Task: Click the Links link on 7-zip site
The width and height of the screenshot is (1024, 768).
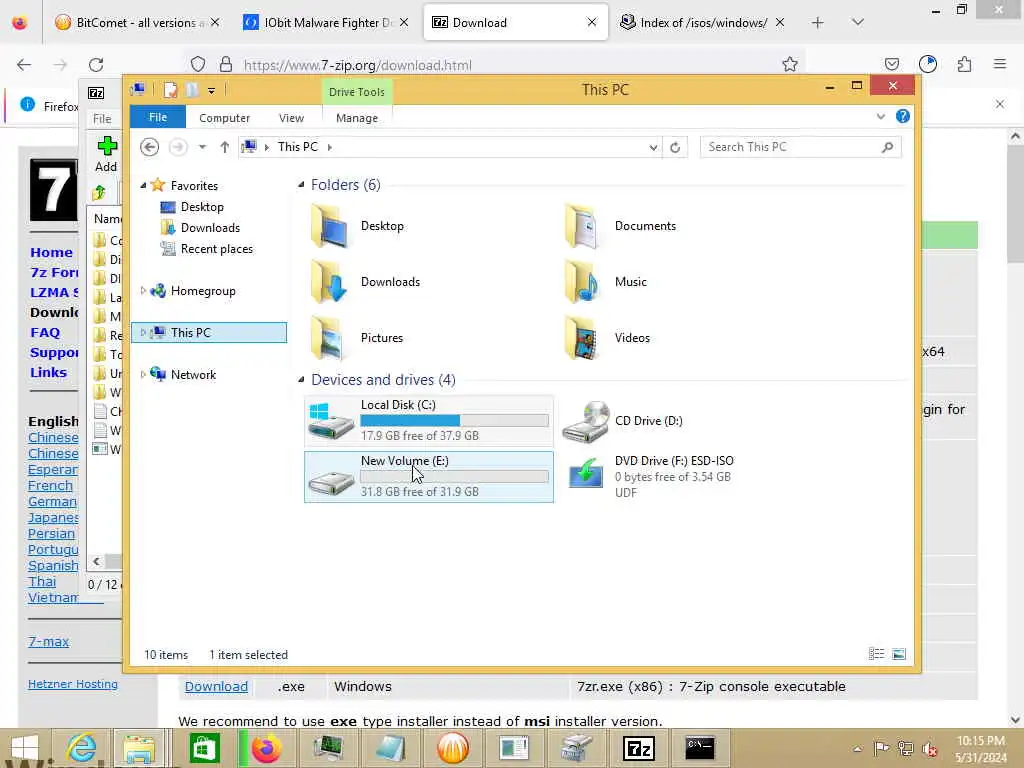Action: coord(48,372)
